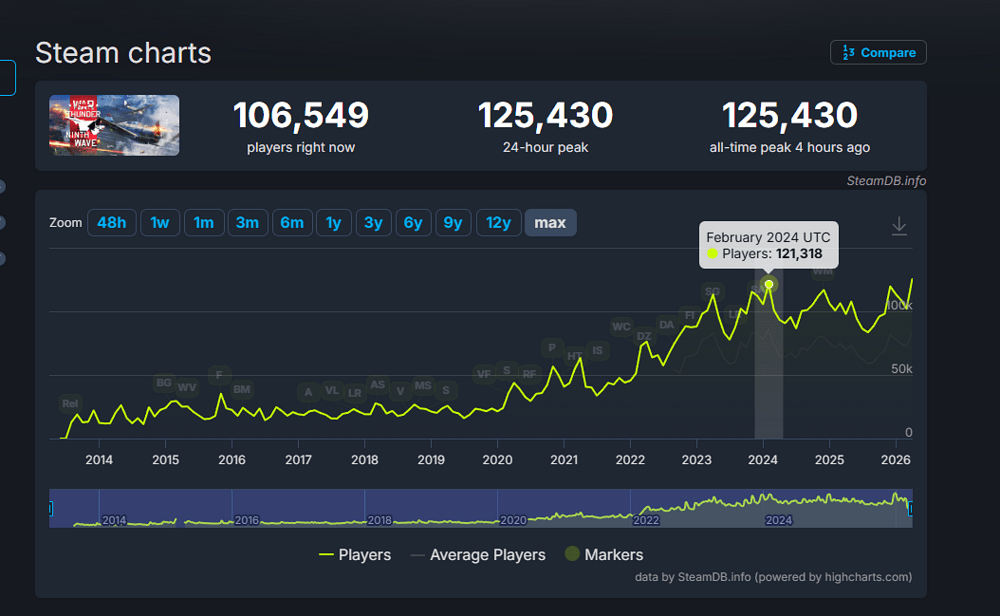Set zoom range to 6m
Viewport: 1000px width, 616px height.
[292, 223]
